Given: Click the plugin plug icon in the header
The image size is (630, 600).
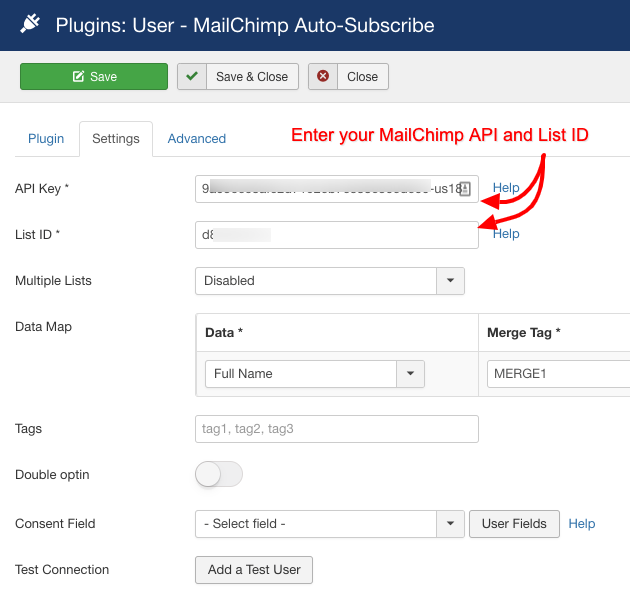Looking at the screenshot, I should 30,24.
